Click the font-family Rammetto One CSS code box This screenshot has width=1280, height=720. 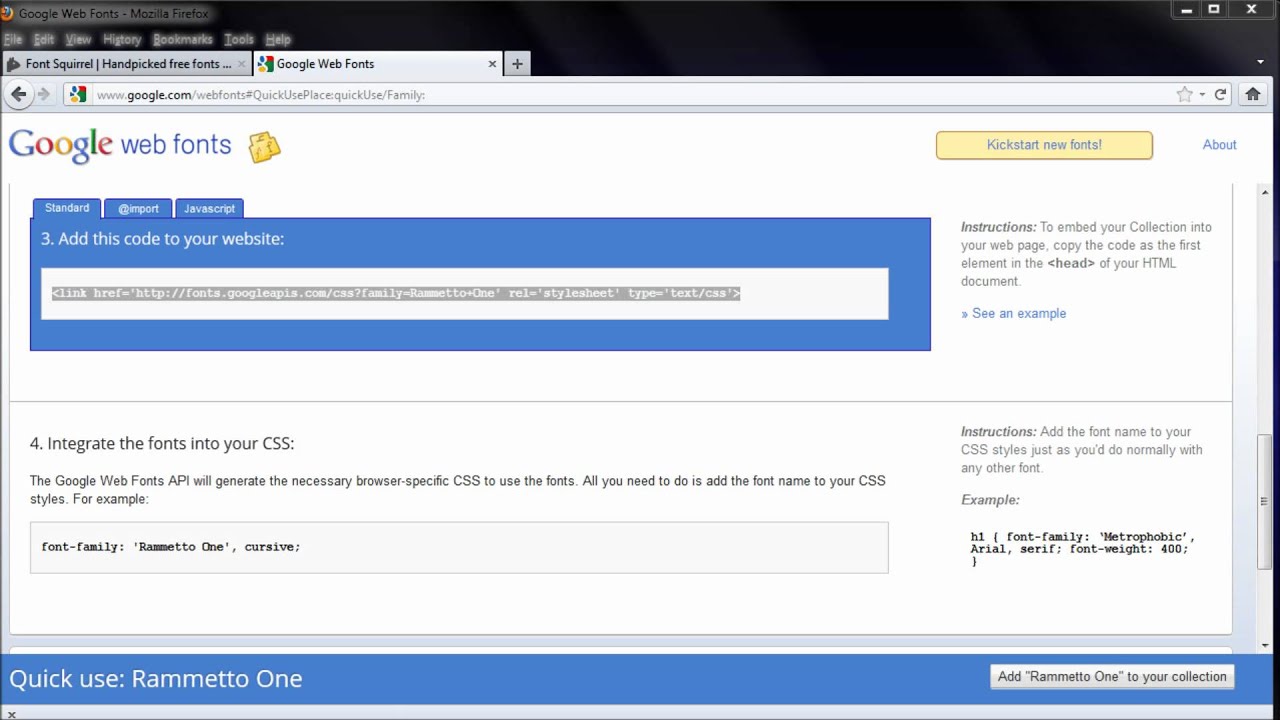[x=459, y=547]
